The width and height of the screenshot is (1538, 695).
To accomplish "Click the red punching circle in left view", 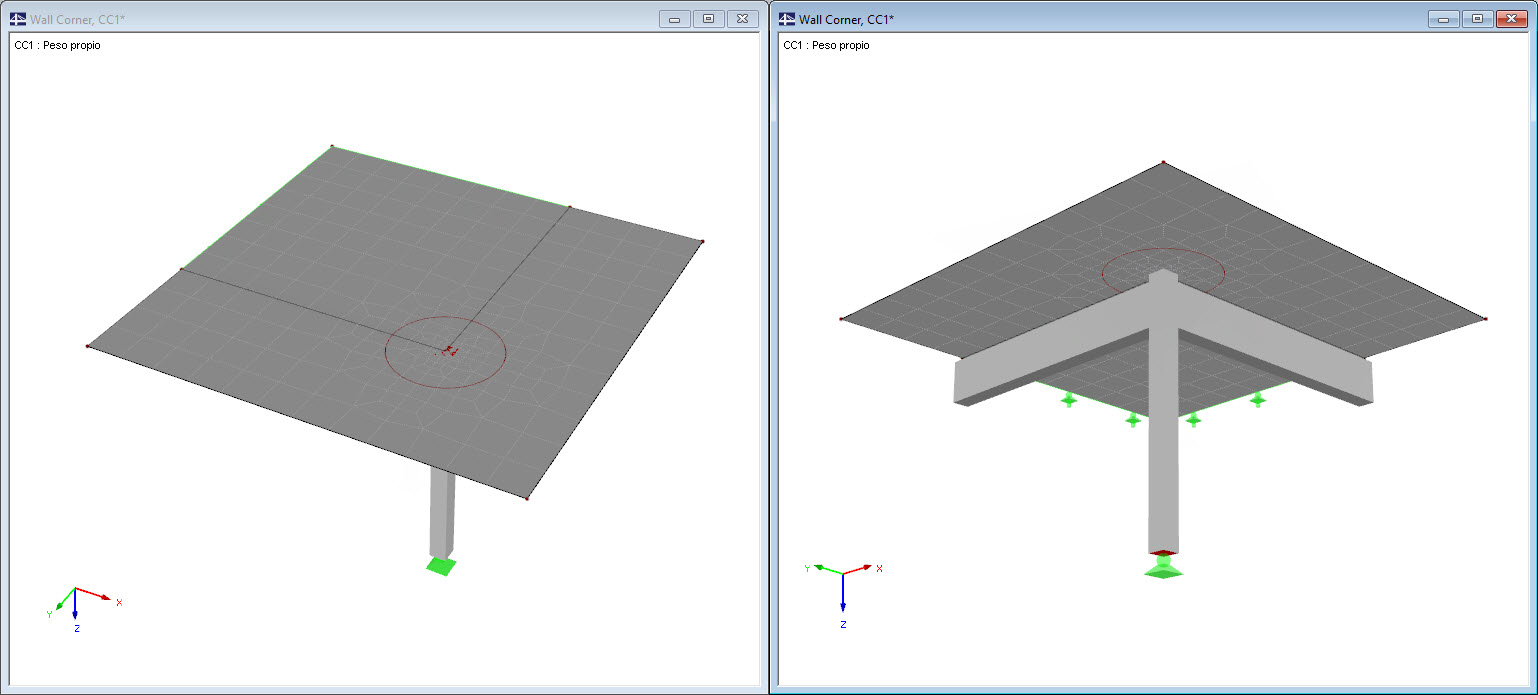I will pyautogui.click(x=446, y=351).
